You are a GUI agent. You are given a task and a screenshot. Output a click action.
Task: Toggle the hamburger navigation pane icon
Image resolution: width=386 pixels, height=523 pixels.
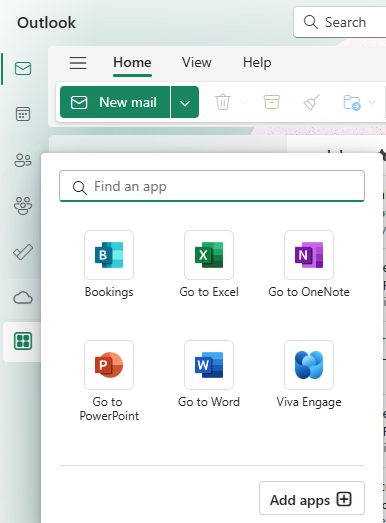click(x=78, y=63)
